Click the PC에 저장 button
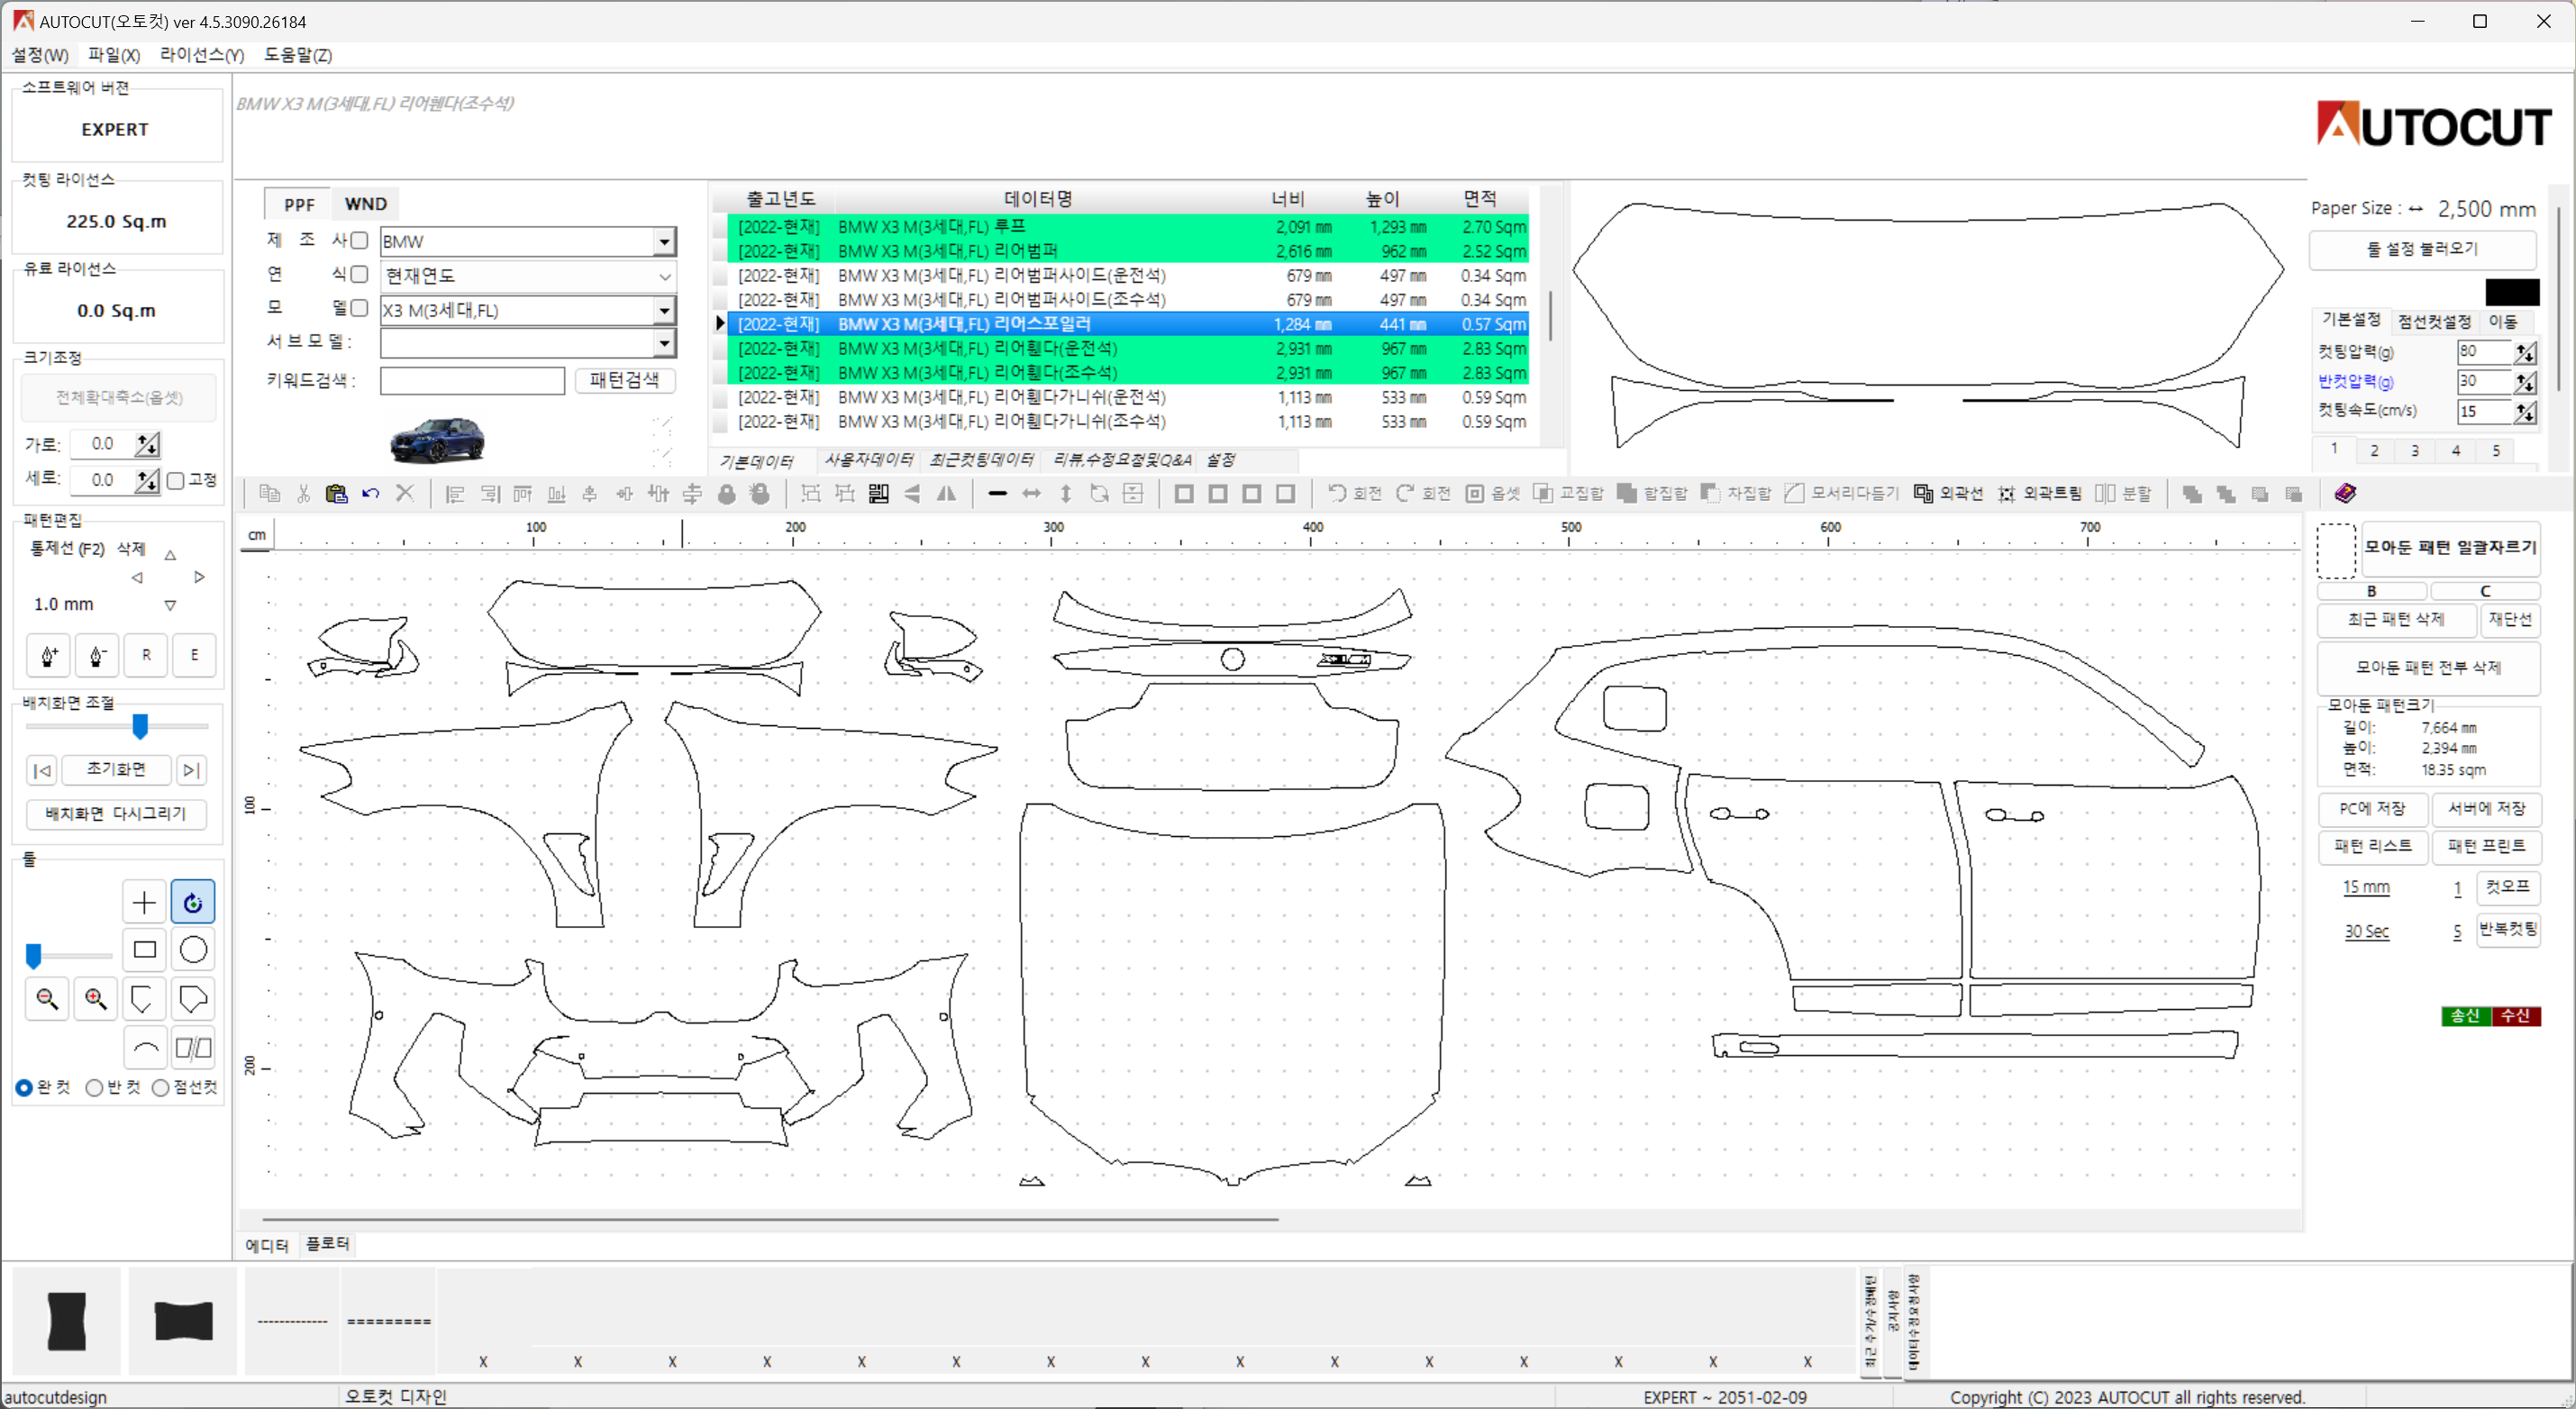The image size is (2576, 1409). [x=2372, y=808]
